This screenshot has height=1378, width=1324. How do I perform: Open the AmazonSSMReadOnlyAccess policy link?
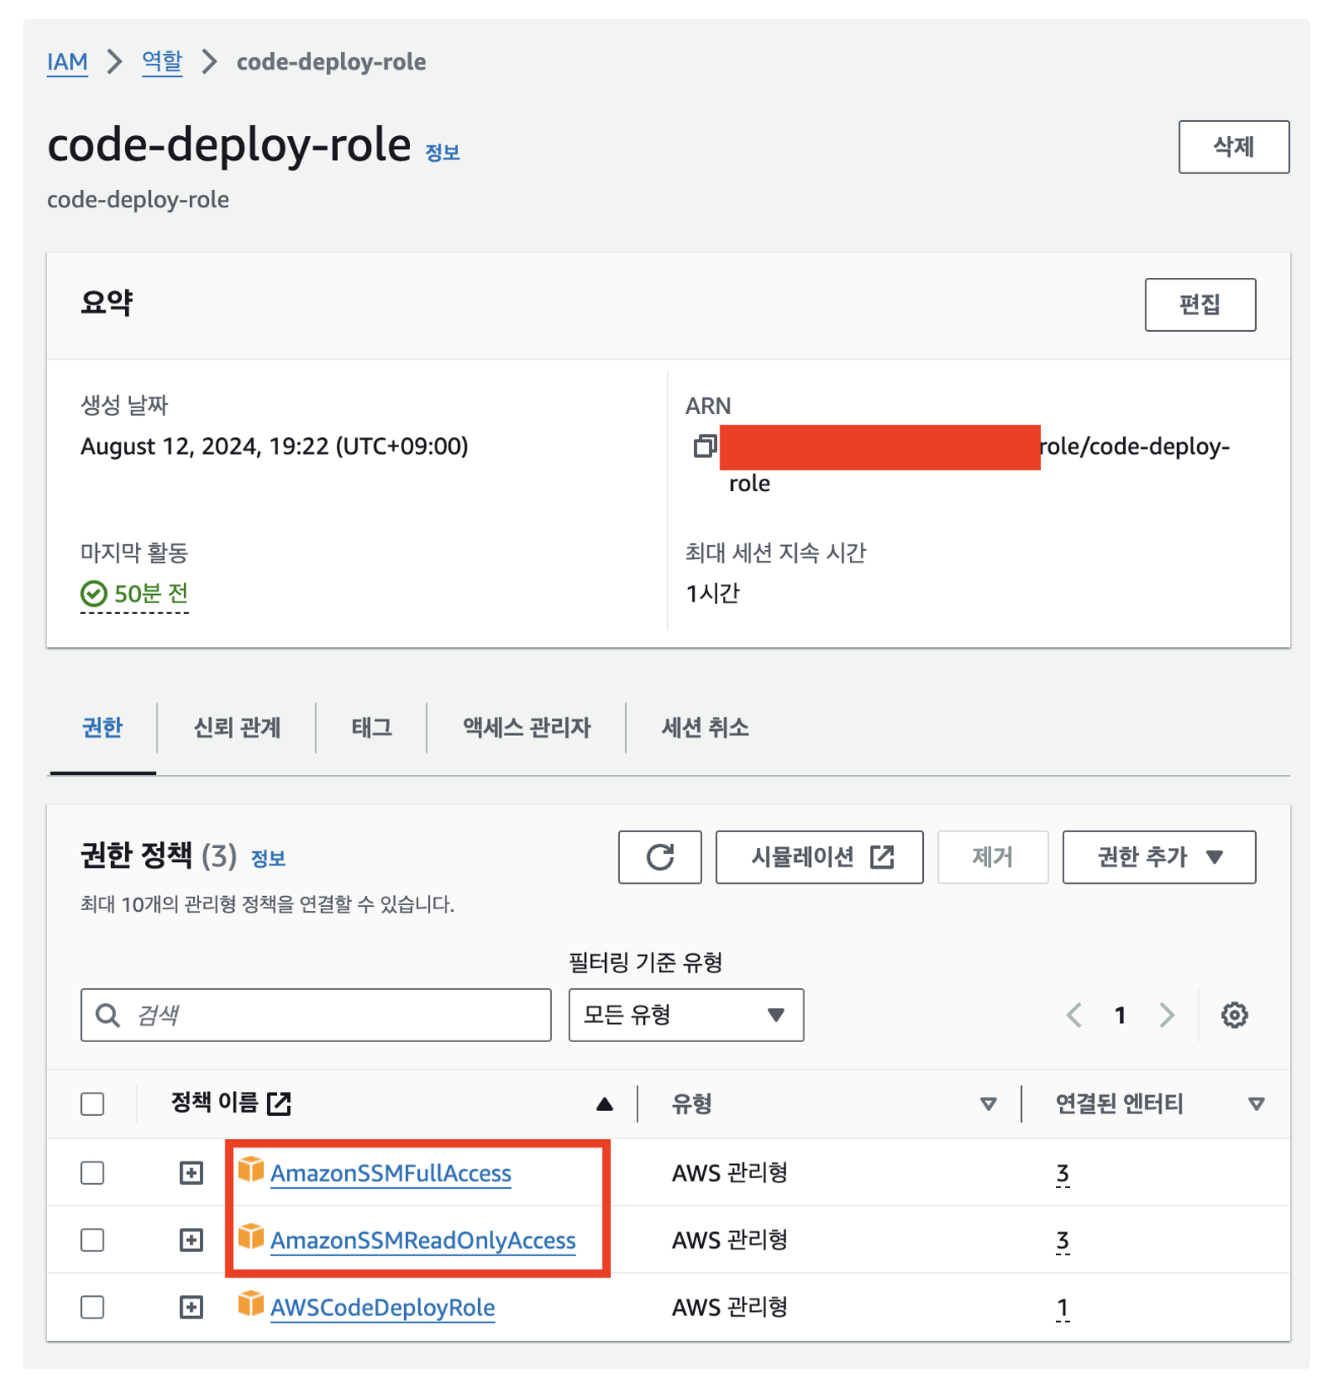423,1240
